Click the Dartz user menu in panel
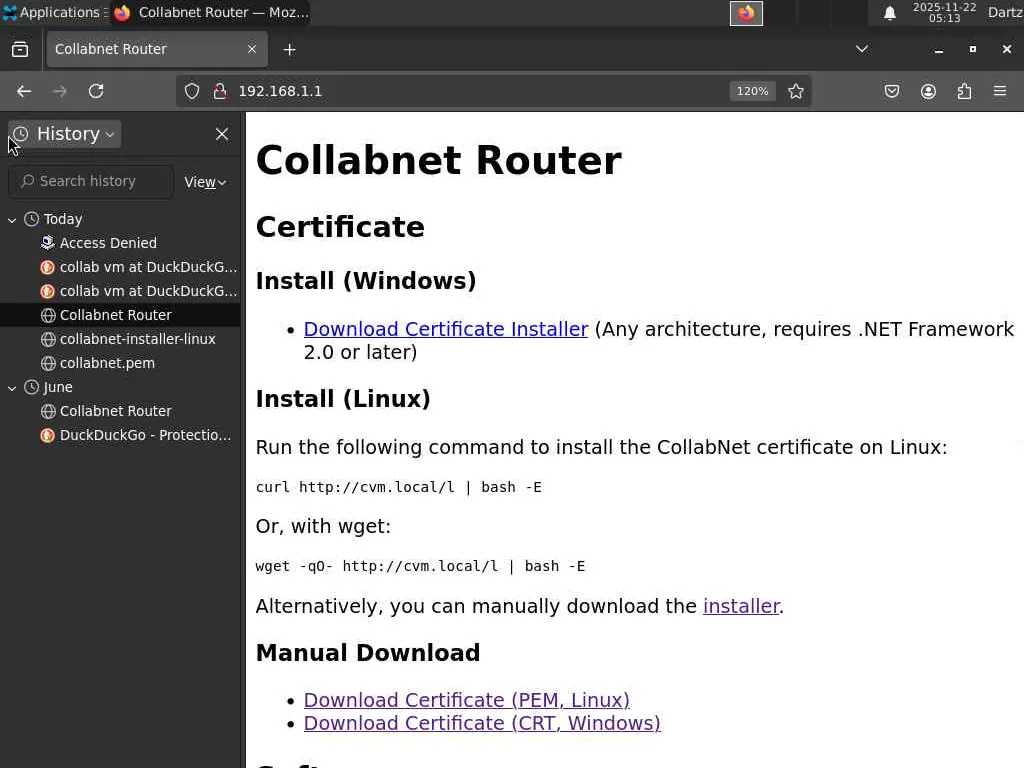The height and width of the screenshot is (768, 1024). click(1004, 12)
